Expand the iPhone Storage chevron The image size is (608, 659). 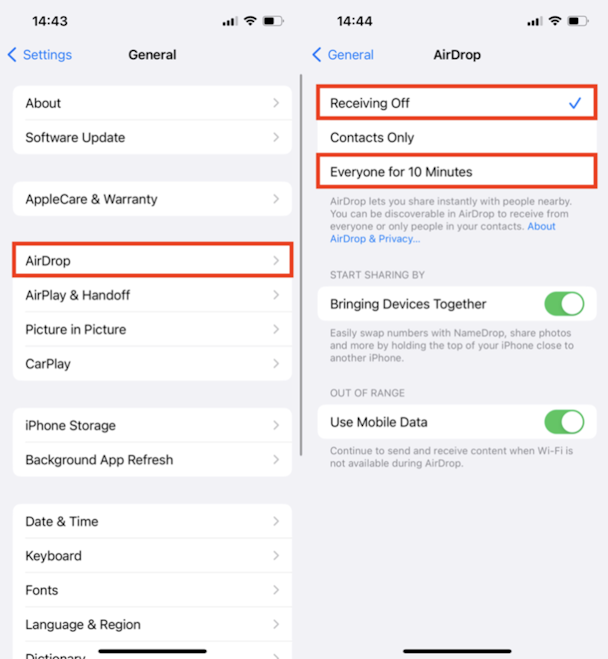276,425
